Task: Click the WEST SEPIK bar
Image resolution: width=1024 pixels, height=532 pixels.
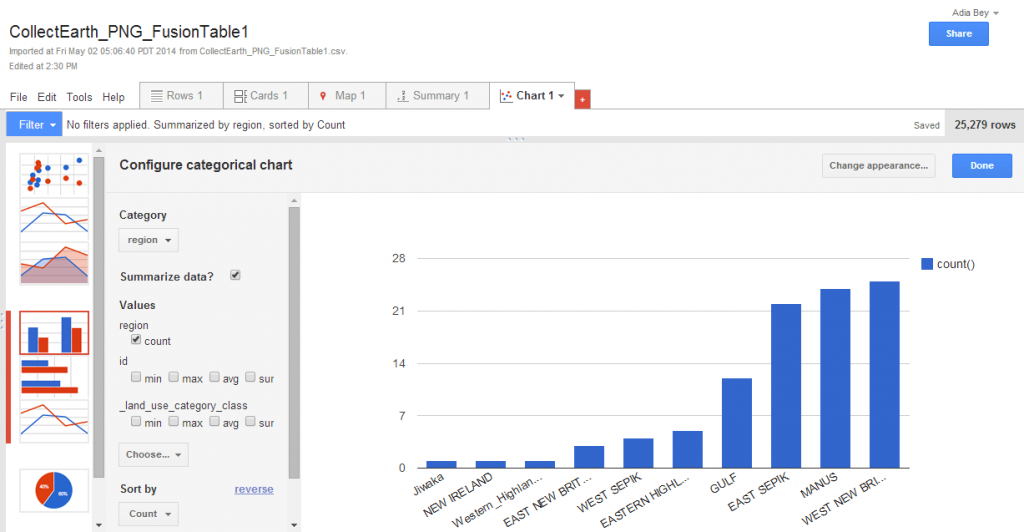Action: coord(638,453)
